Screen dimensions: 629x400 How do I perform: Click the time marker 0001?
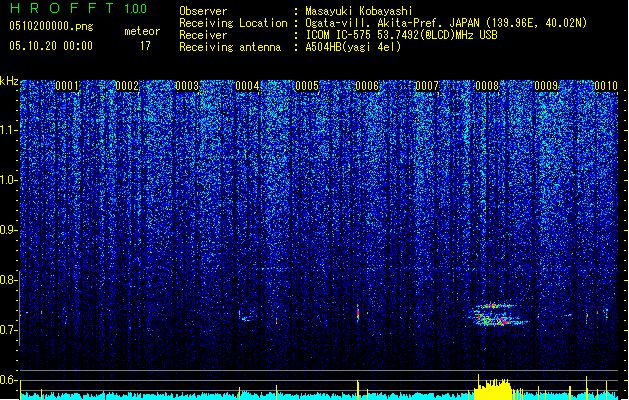(67, 86)
